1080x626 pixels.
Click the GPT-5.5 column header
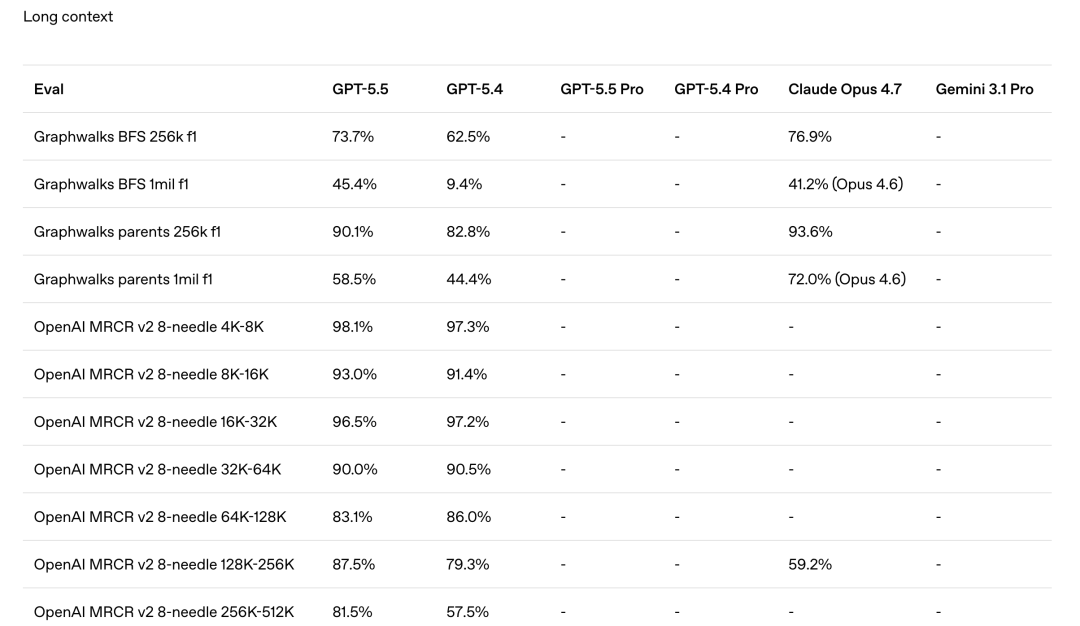tap(360, 89)
